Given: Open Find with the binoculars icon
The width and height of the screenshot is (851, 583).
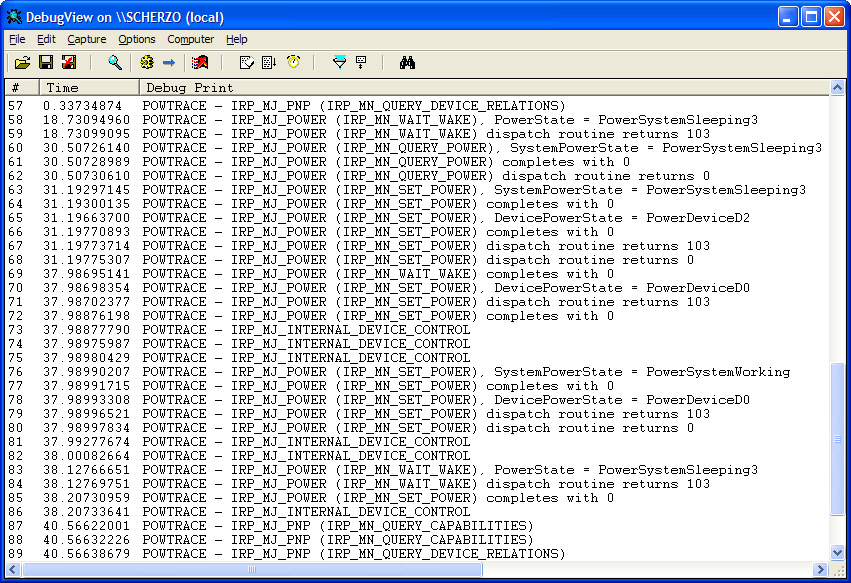Looking at the screenshot, I should click(x=407, y=63).
